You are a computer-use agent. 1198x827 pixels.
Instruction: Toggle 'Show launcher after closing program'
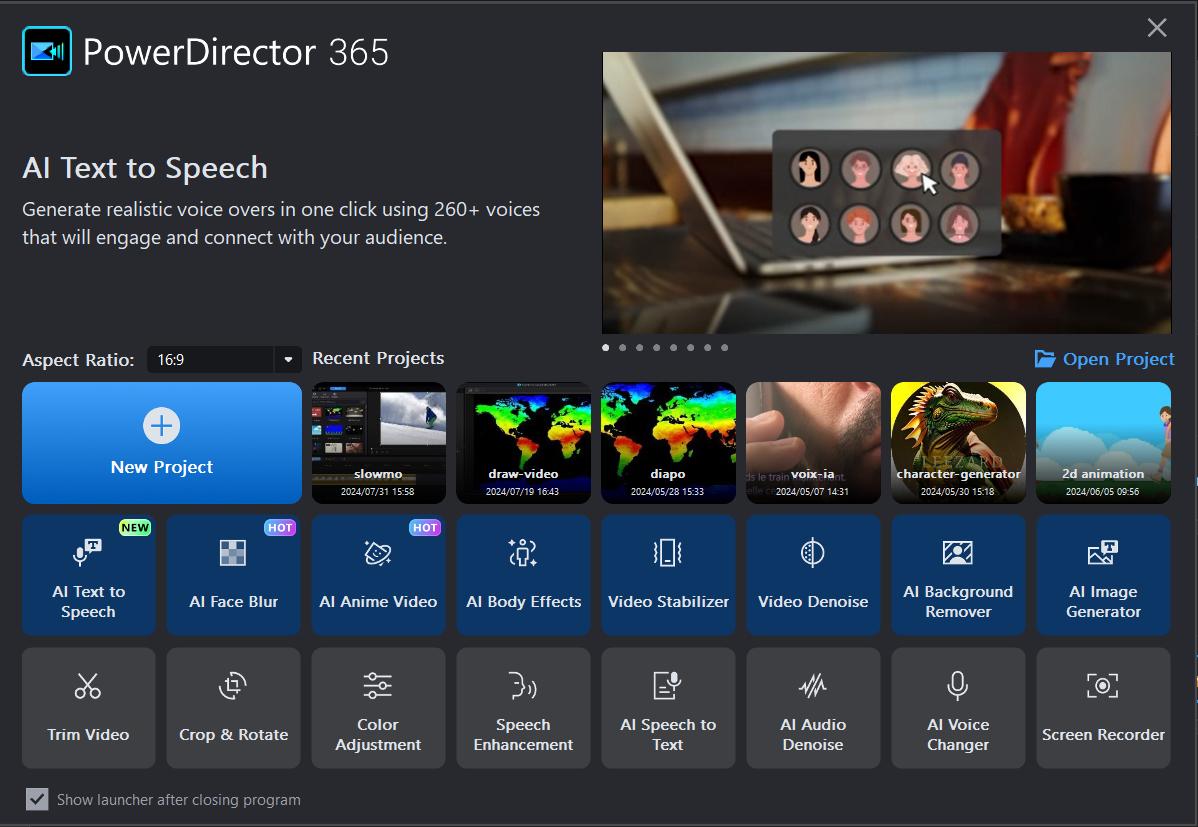pos(37,799)
